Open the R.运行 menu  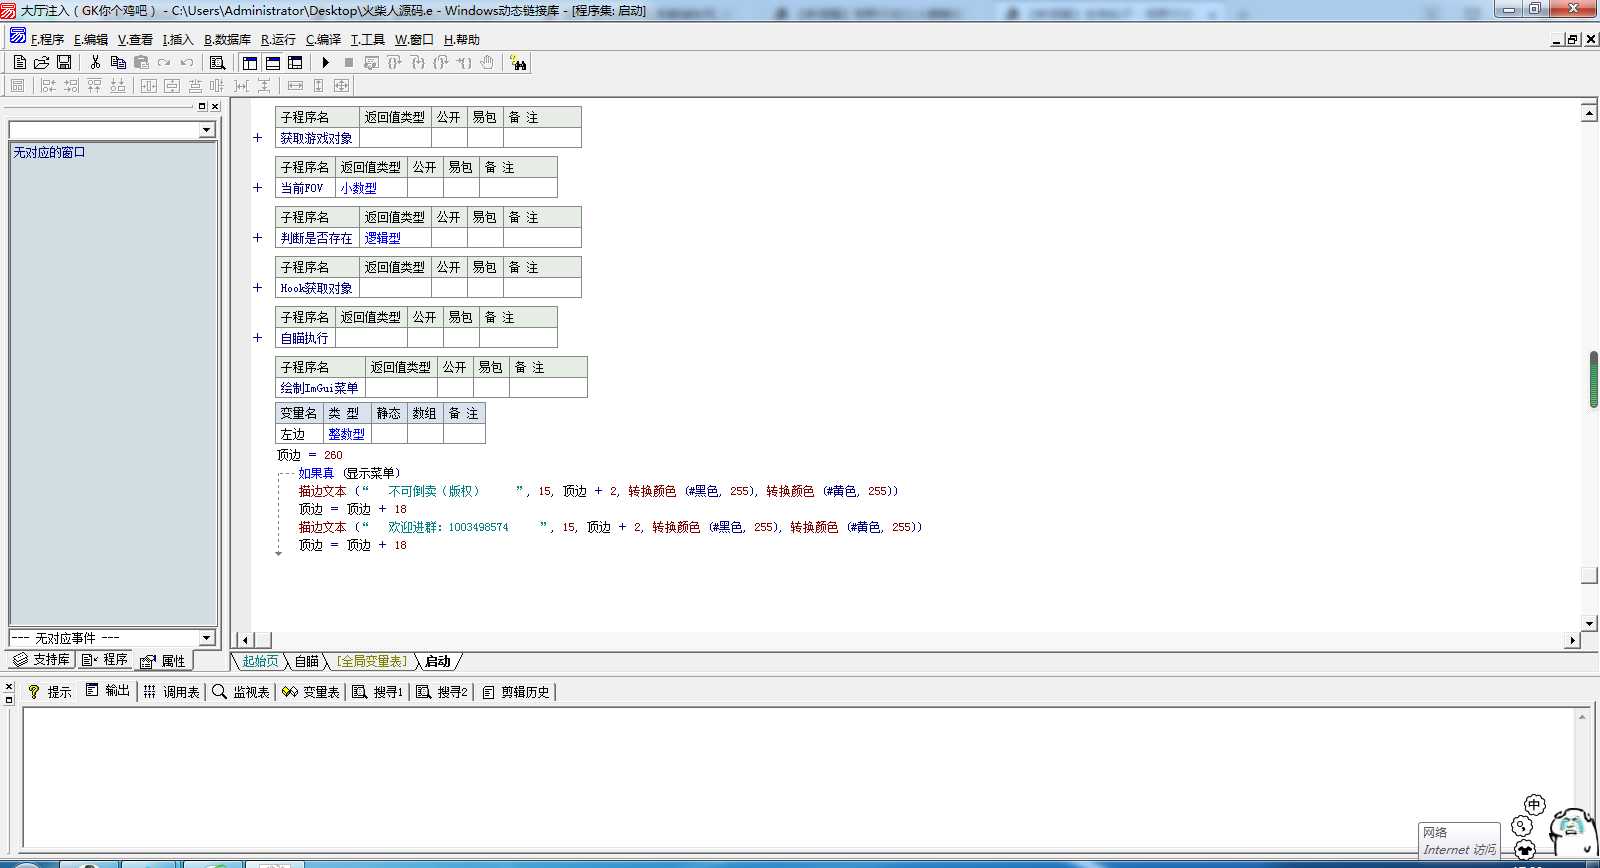tap(278, 40)
